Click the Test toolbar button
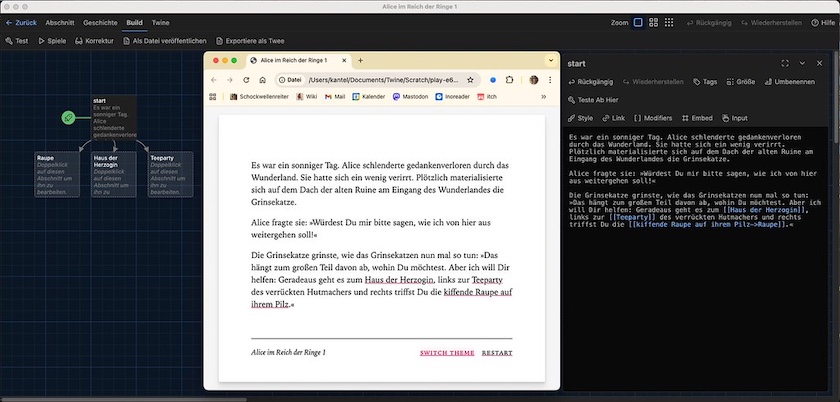840x402 pixels. coord(17,41)
